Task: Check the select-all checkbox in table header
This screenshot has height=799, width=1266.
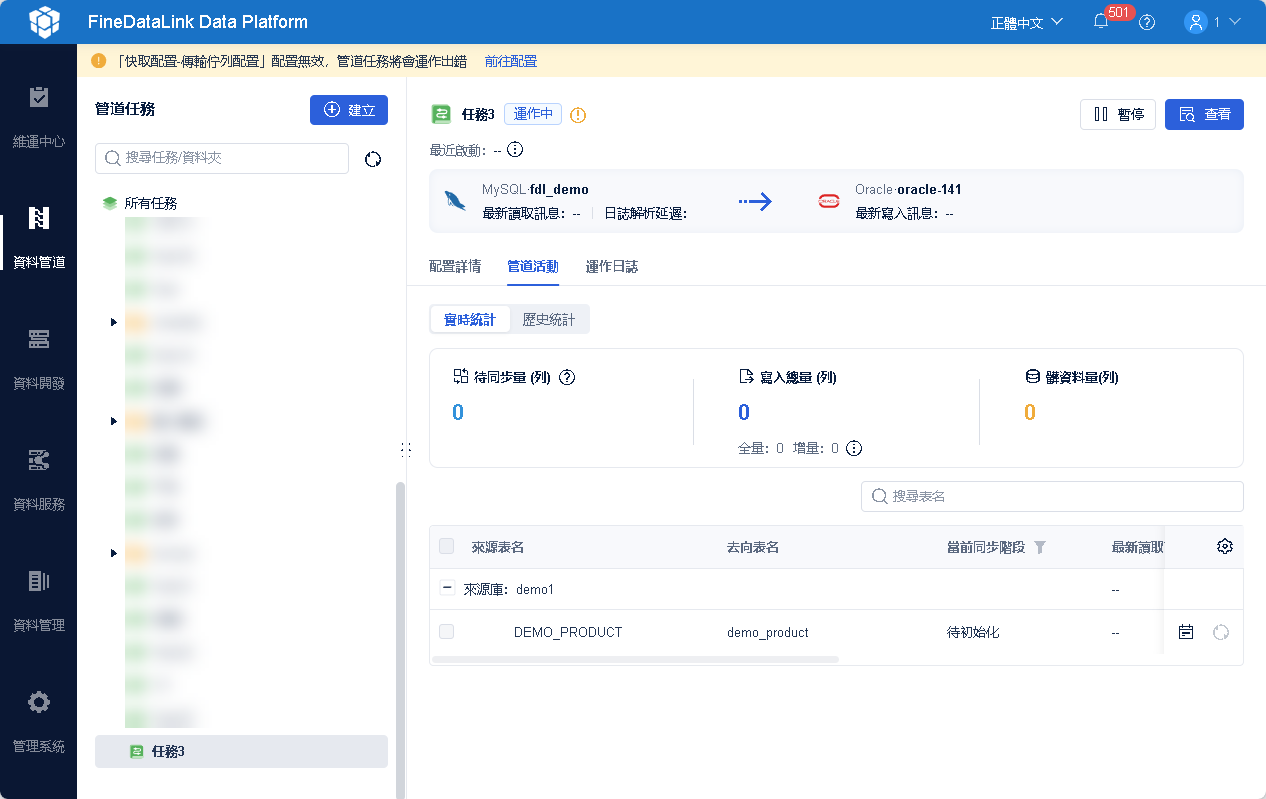Action: tap(446, 546)
